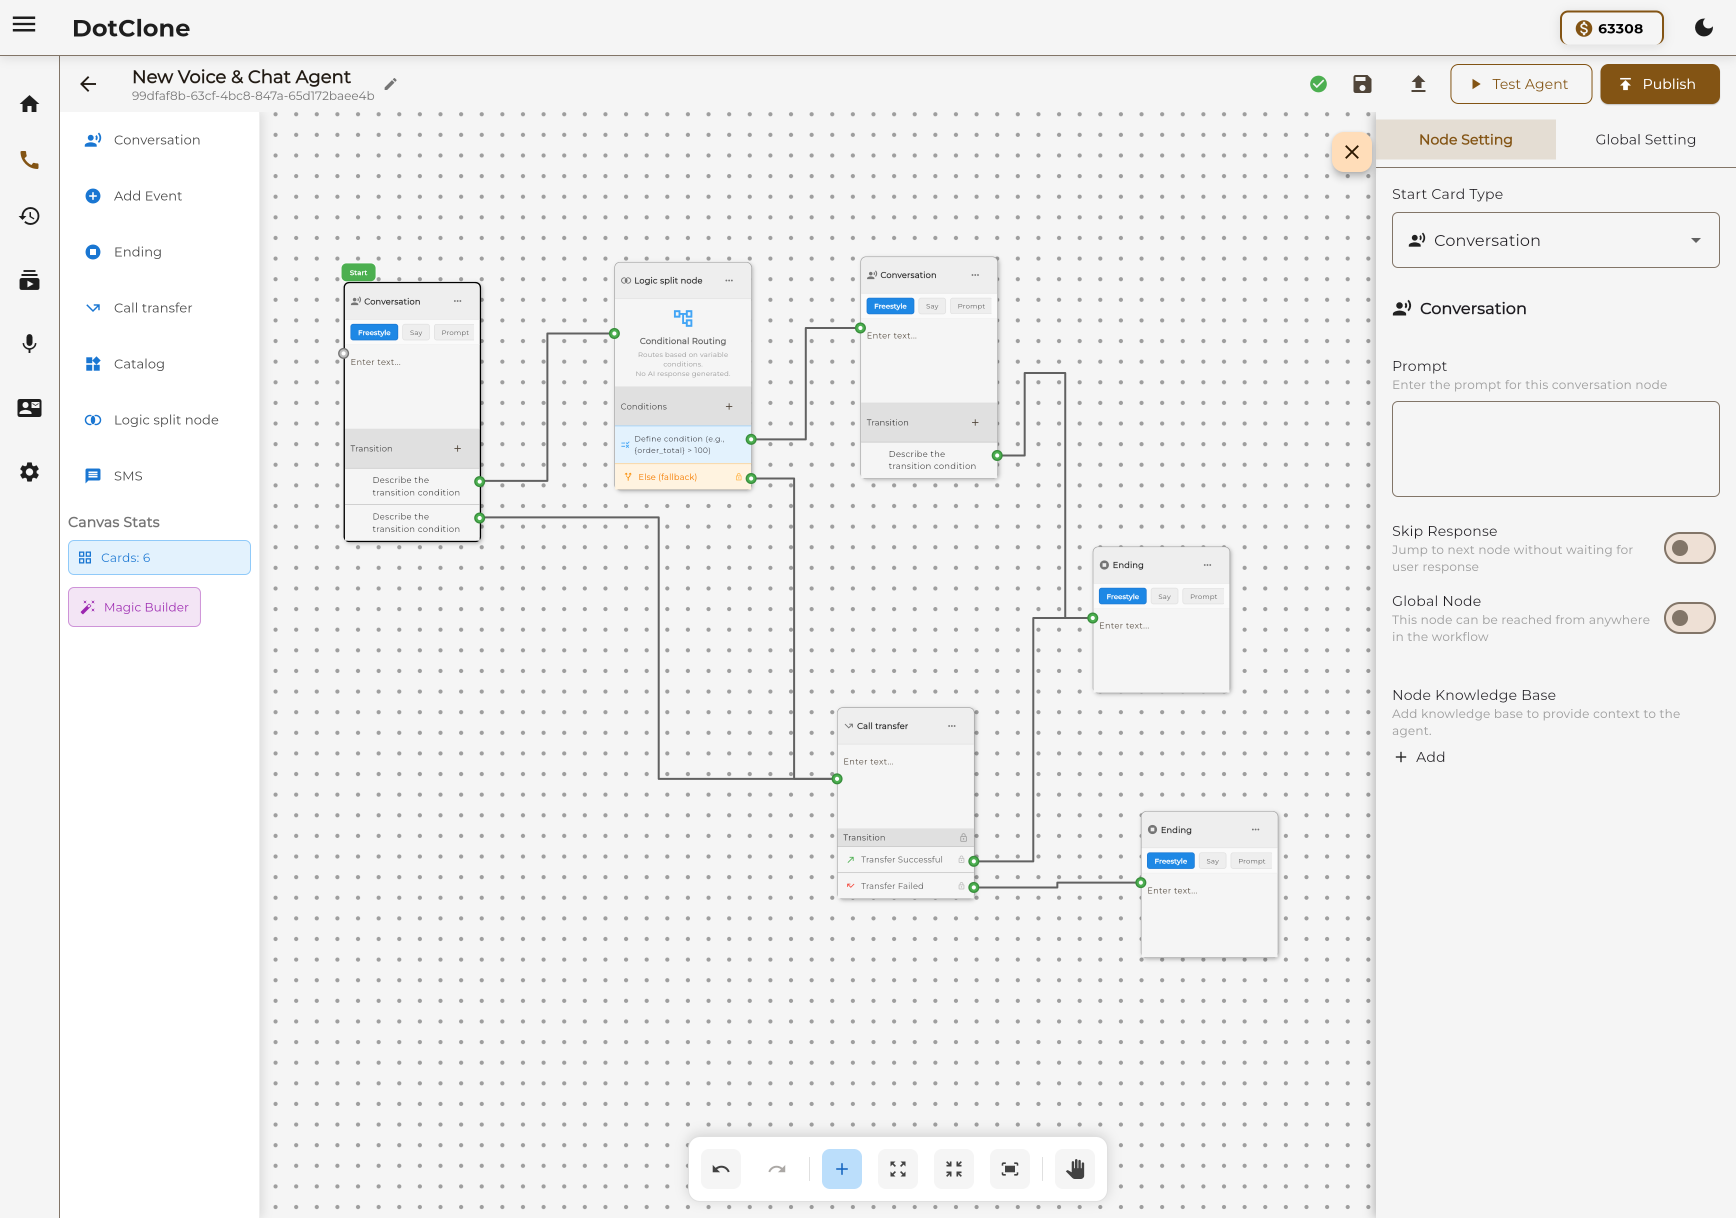Add a condition in Logic split node
The height and width of the screenshot is (1218, 1736).
pos(729,406)
